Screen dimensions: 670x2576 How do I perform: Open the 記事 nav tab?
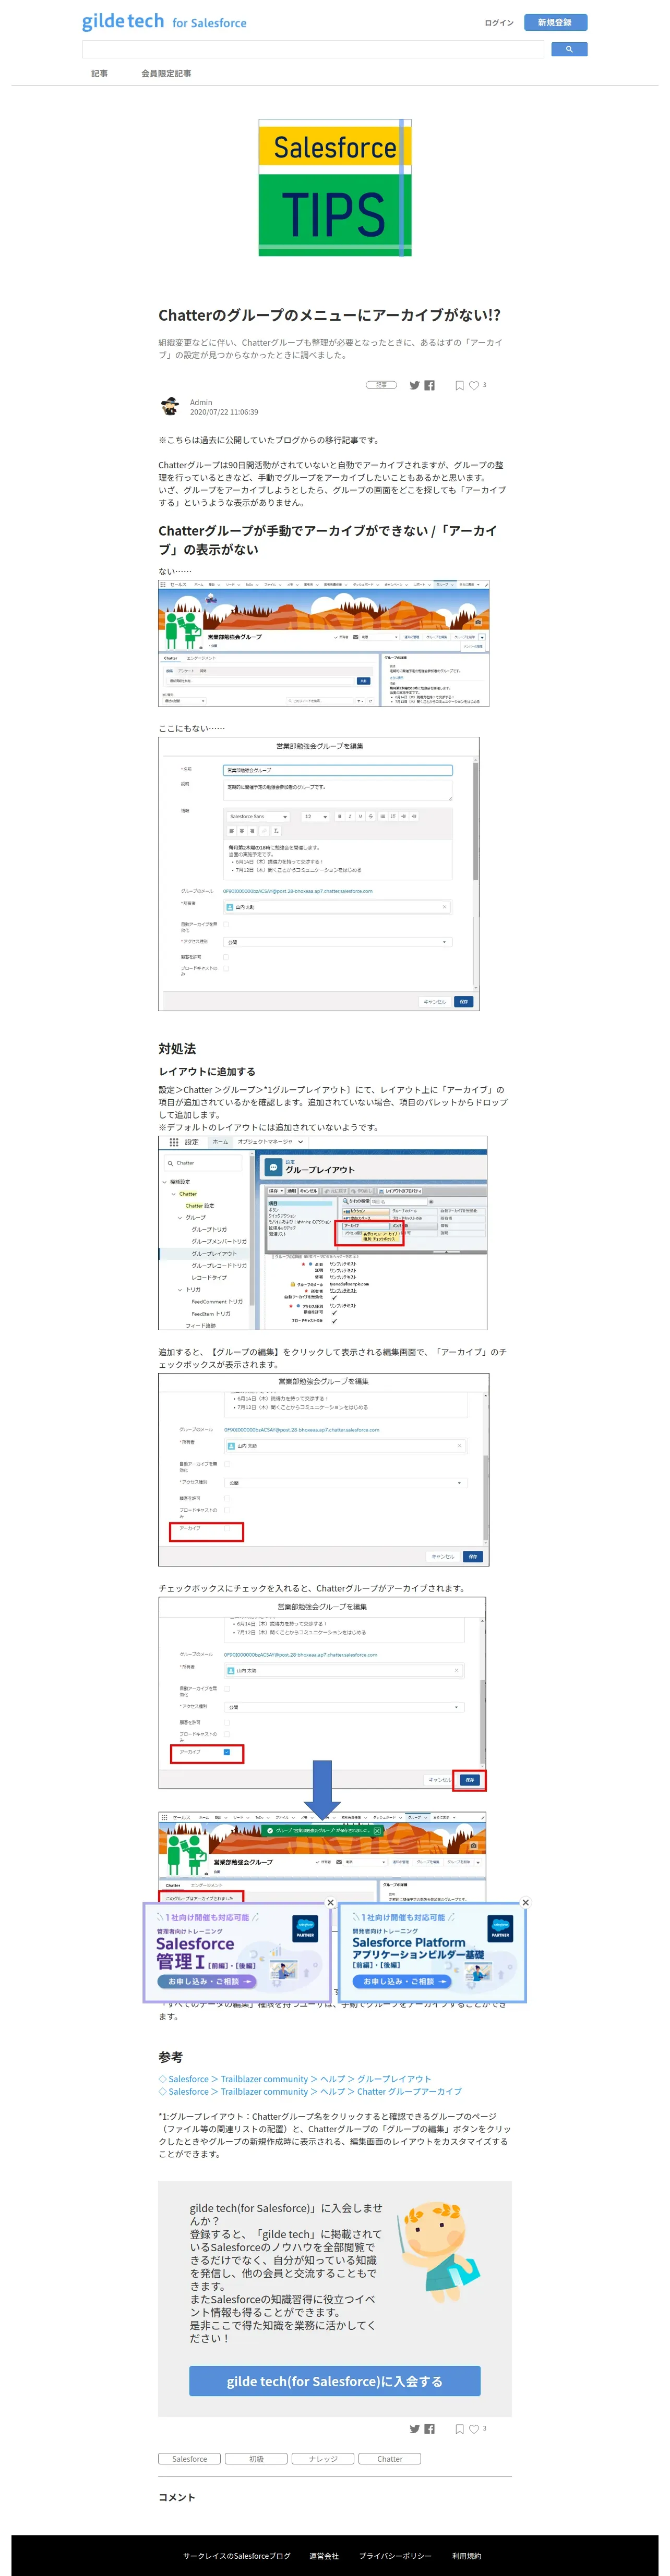[99, 73]
